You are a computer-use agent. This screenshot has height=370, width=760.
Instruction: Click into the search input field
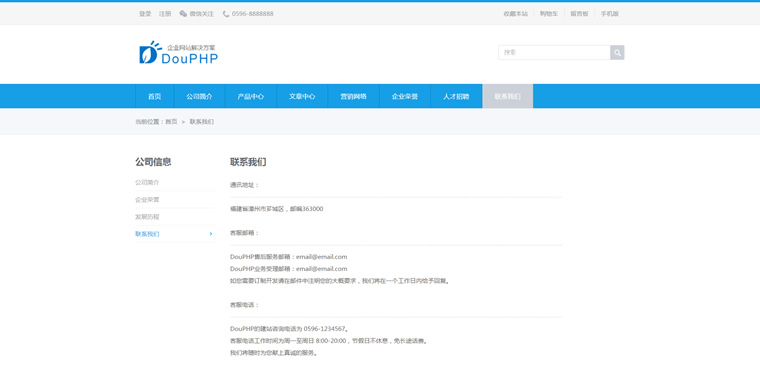(554, 52)
